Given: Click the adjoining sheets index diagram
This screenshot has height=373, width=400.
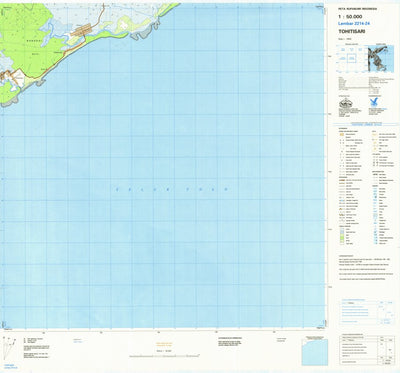Looking at the screenshot, I should point(351,59).
